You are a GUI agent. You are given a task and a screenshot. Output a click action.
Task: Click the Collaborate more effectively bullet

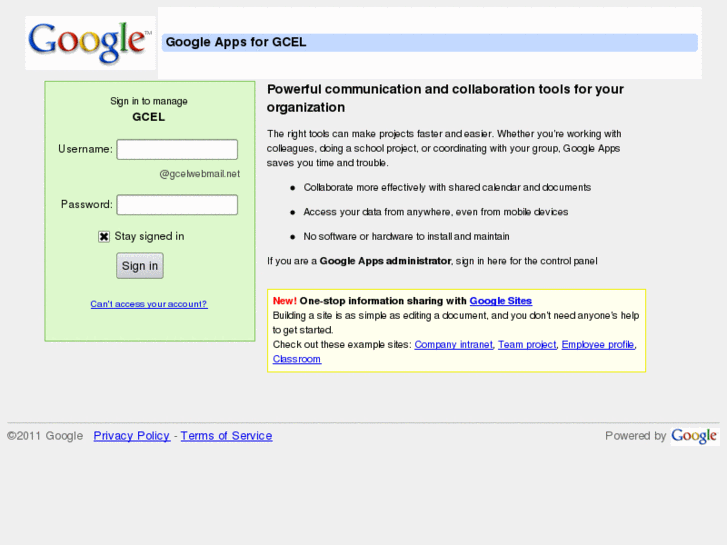click(x=447, y=187)
